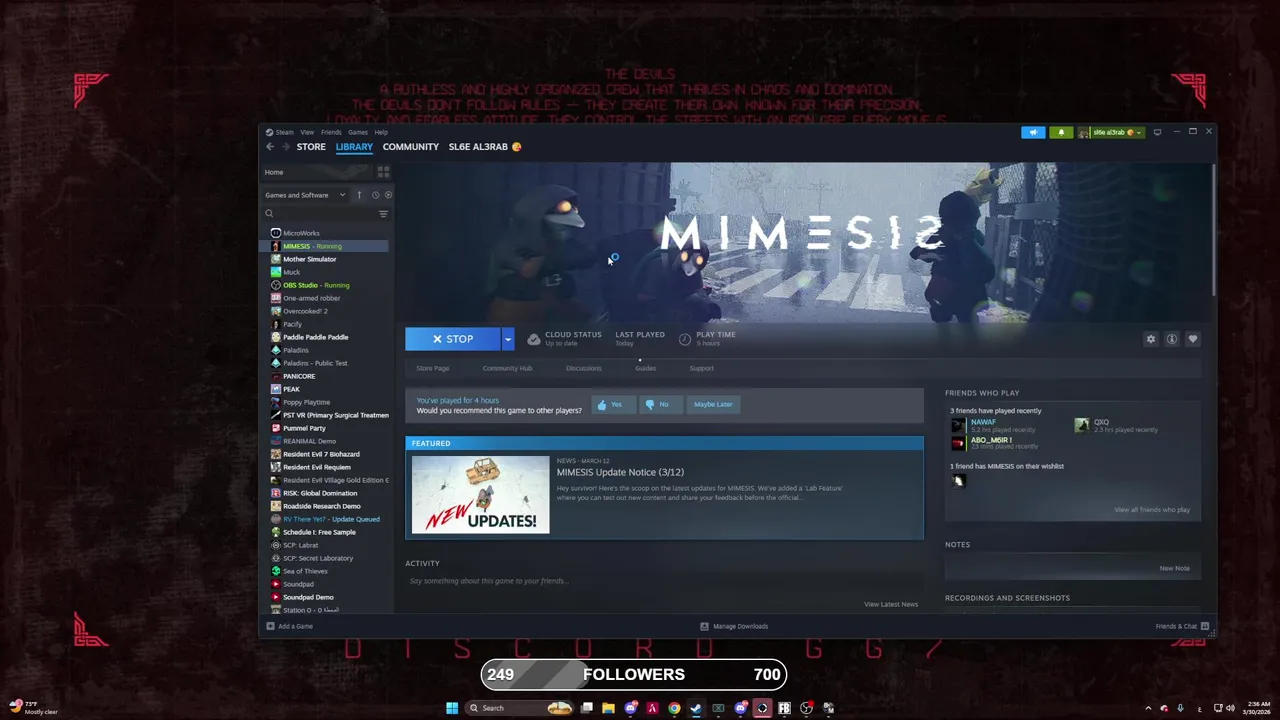Open the Community Hub link
The height and width of the screenshot is (720, 1280).
(x=507, y=368)
